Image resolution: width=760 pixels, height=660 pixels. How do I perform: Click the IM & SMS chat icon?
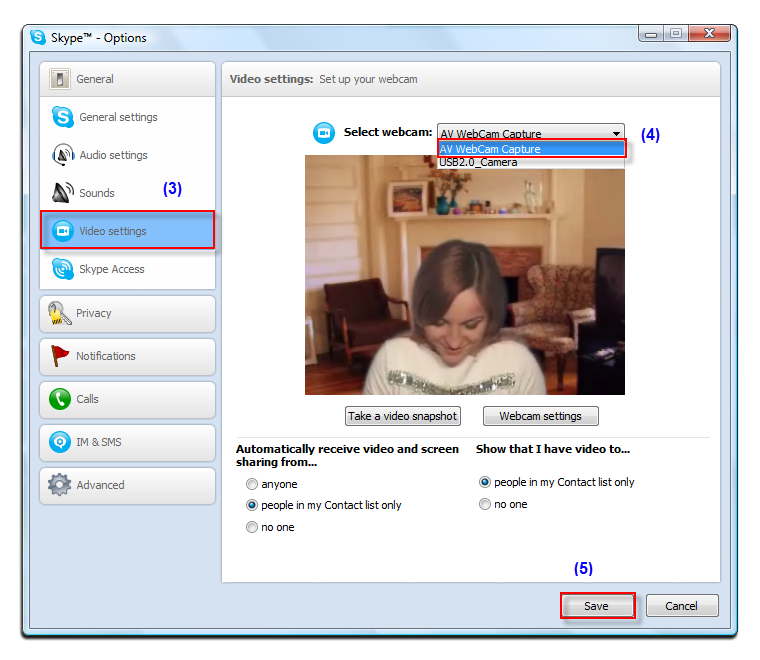pyautogui.click(x=60, y=442)
